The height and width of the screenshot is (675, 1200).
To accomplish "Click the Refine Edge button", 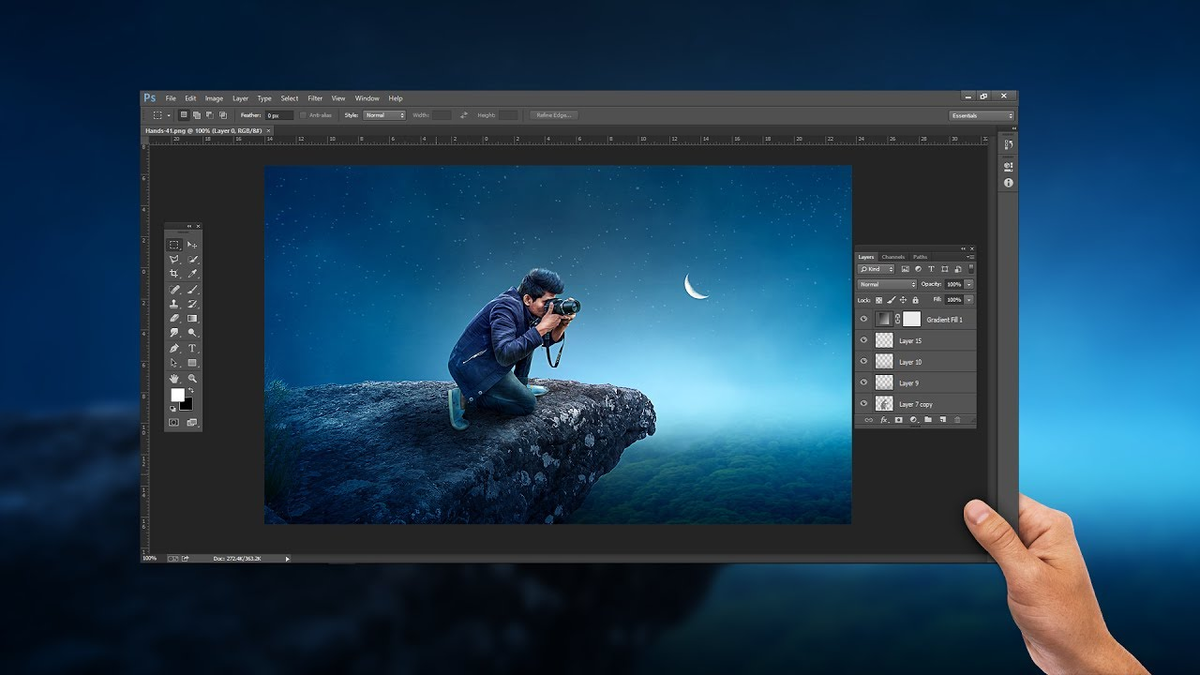I will click(554, 115).
